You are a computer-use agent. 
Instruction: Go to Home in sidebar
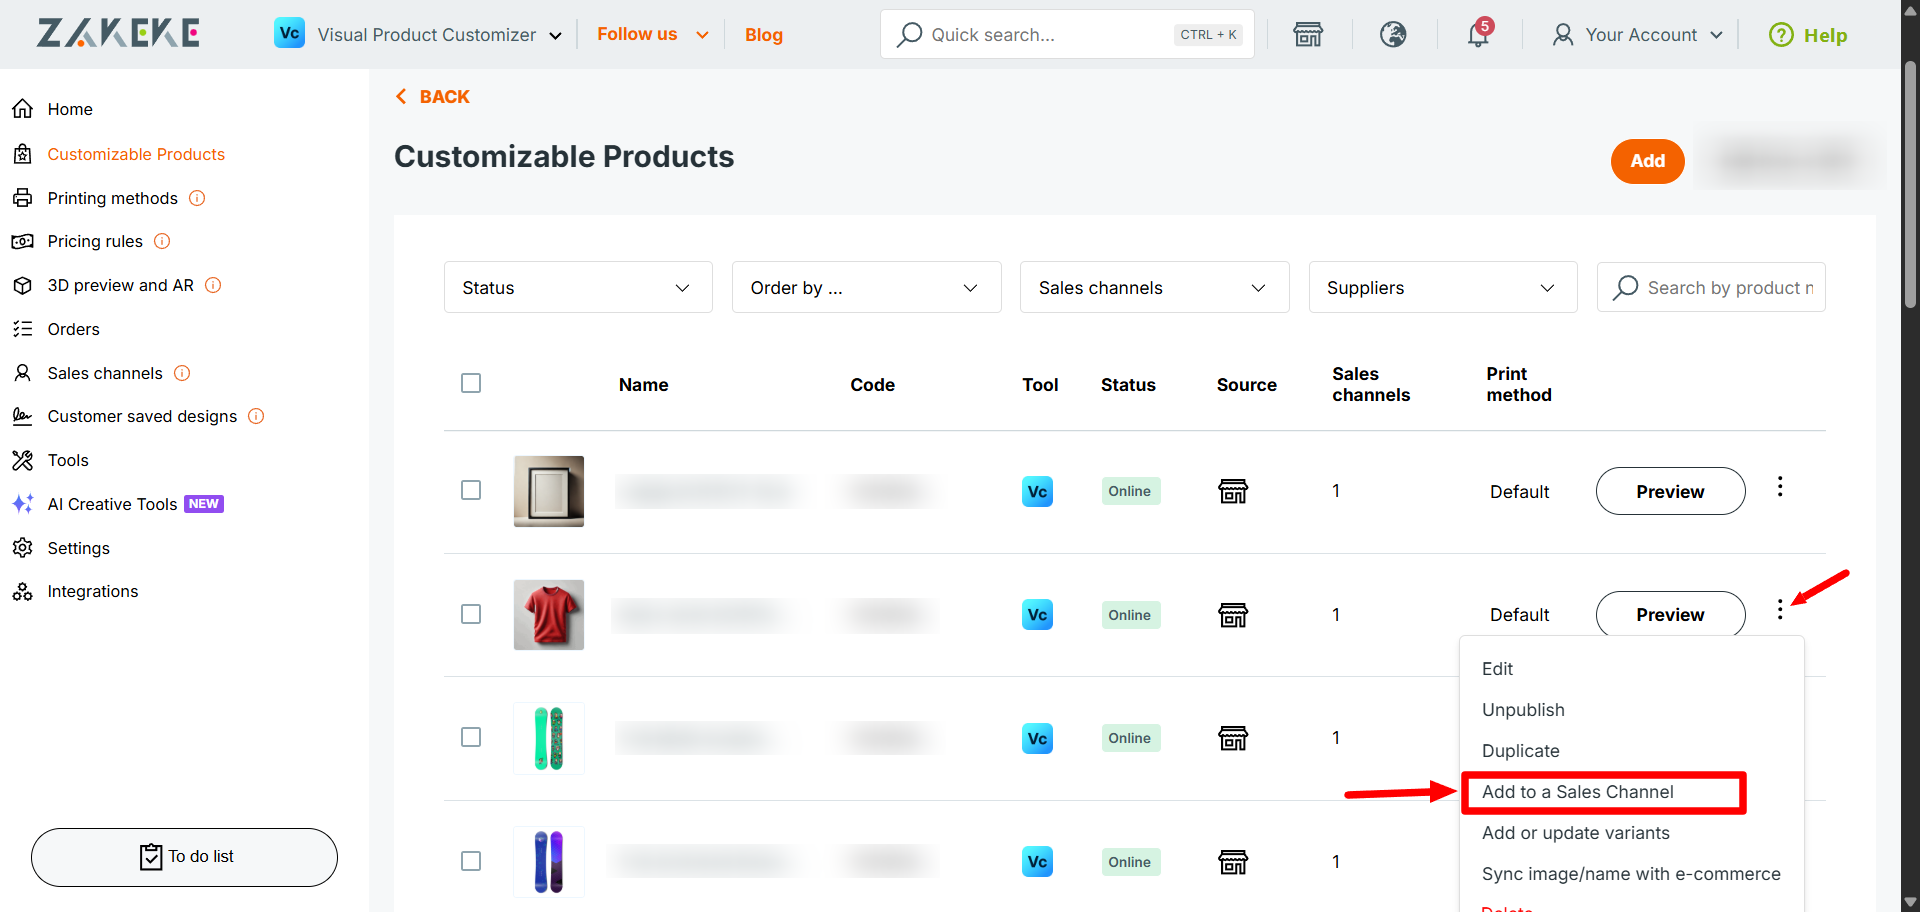[70, 109]
